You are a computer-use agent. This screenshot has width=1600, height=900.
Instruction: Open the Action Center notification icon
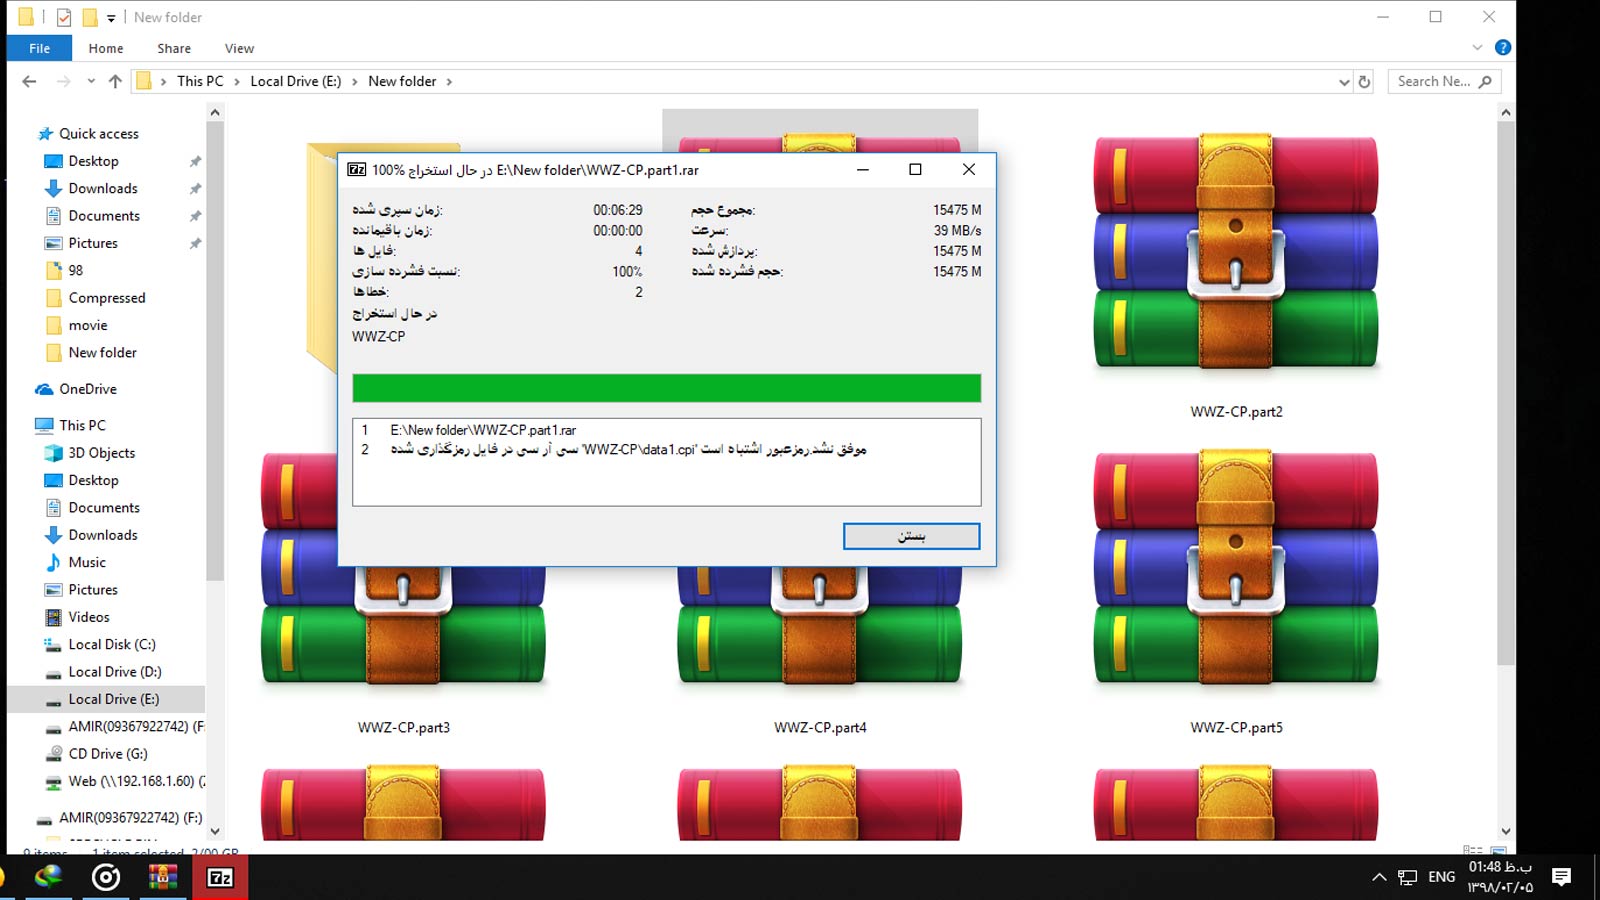(x=1560, y=877)
